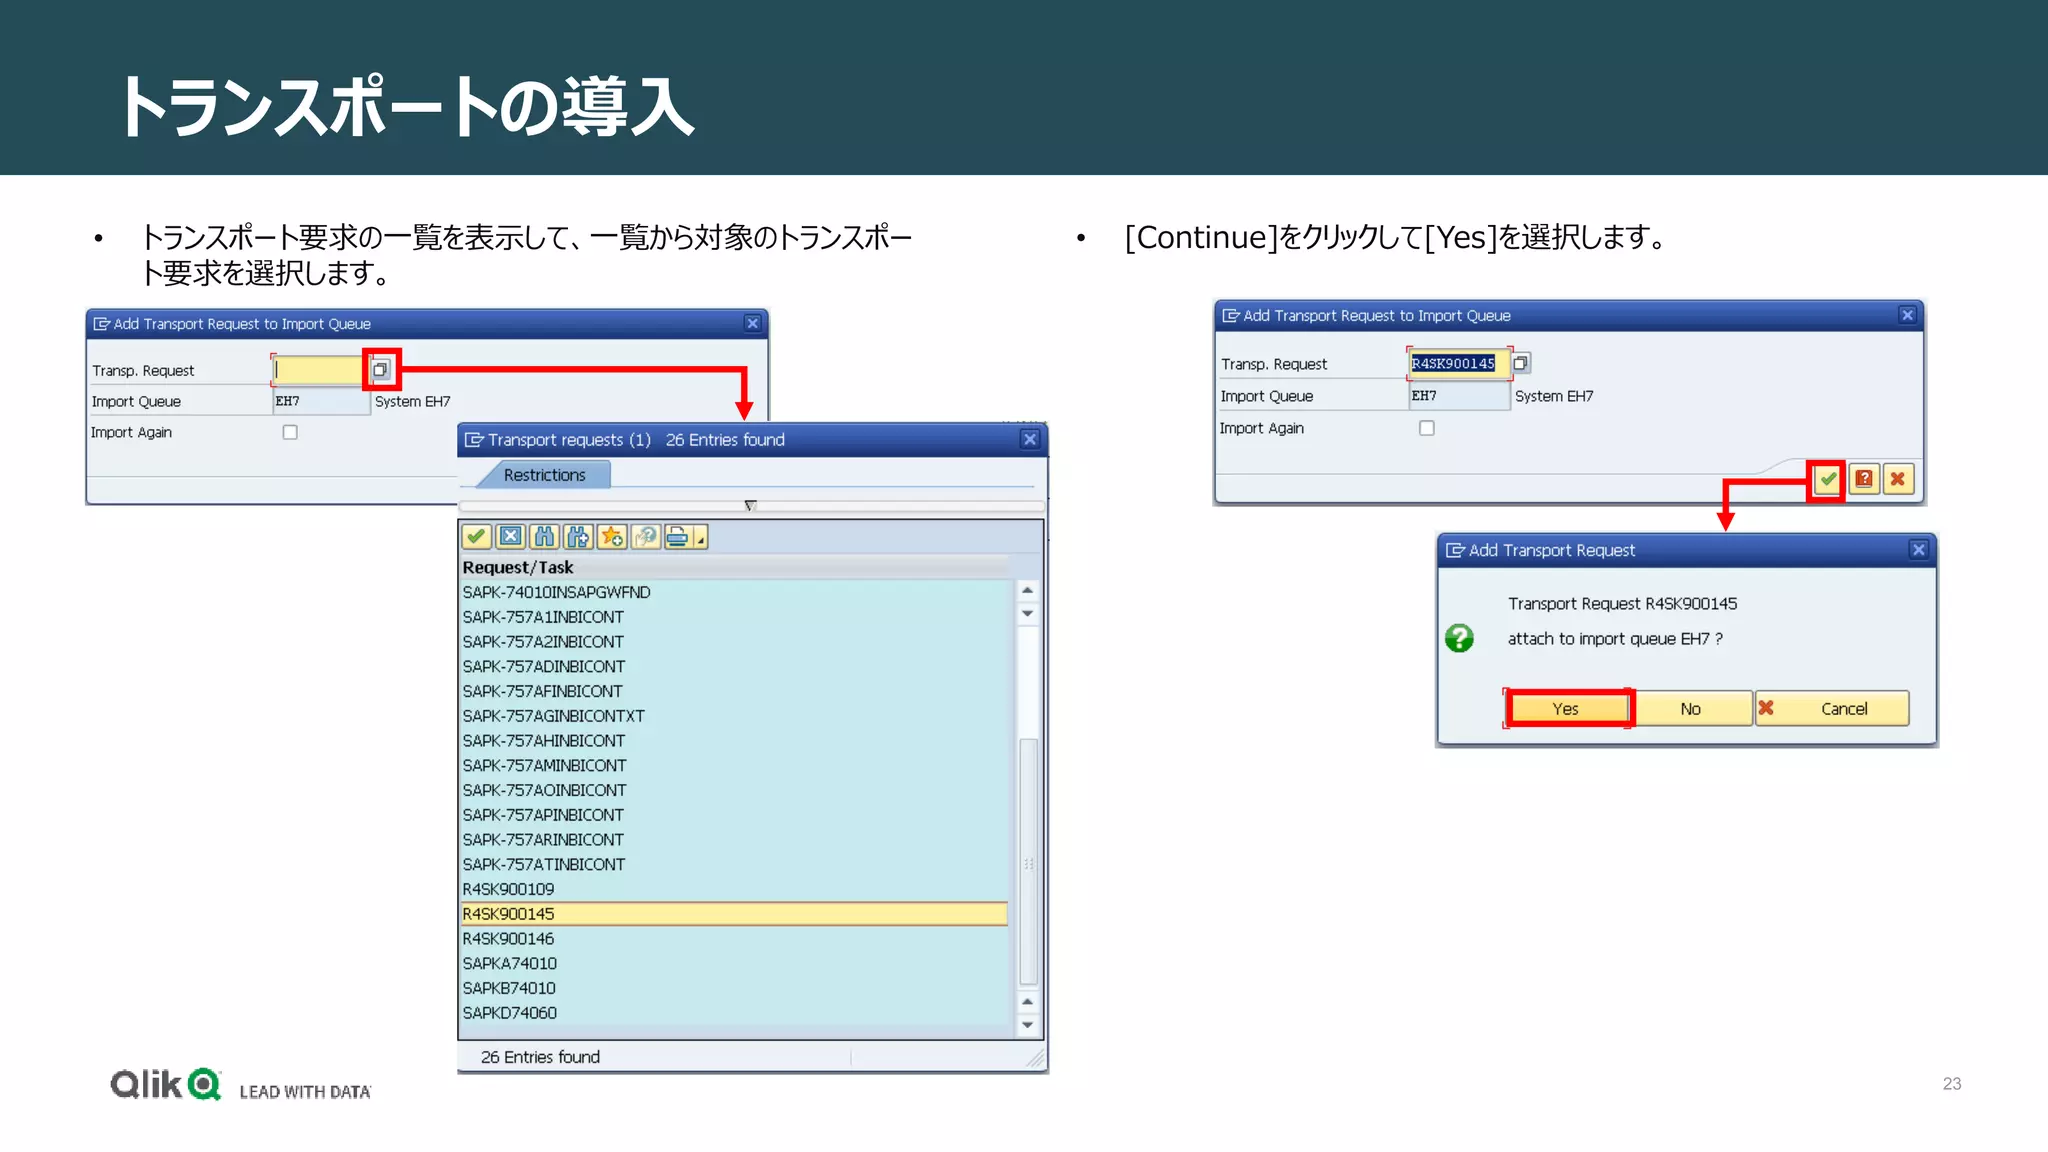The image size is (2048, 1152).
Task: Click the binoculars Find Next icon
Action: [x=578, y=537]
